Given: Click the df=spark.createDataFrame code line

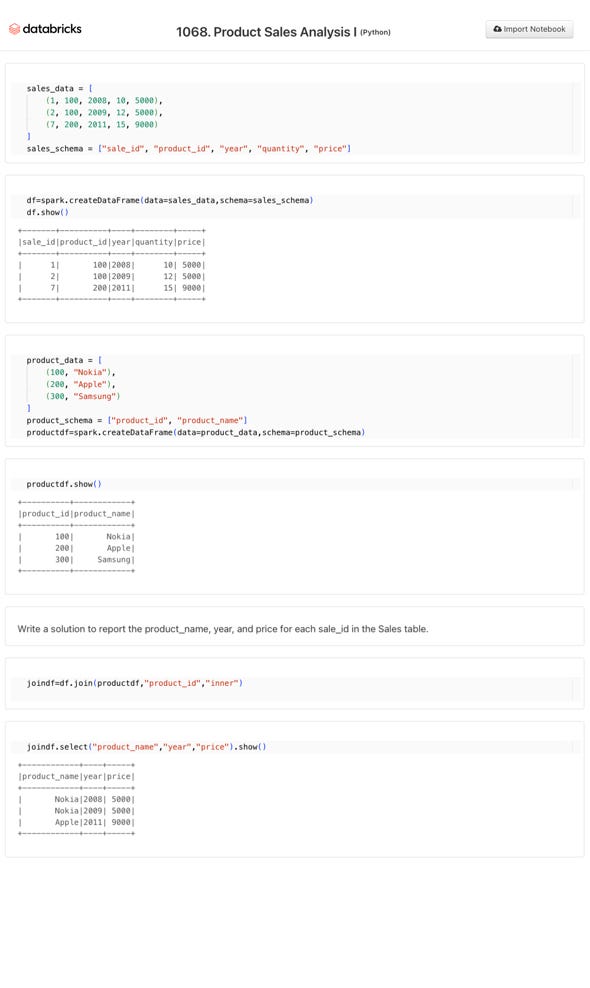Looking at the screenshot, I should 170,200.
